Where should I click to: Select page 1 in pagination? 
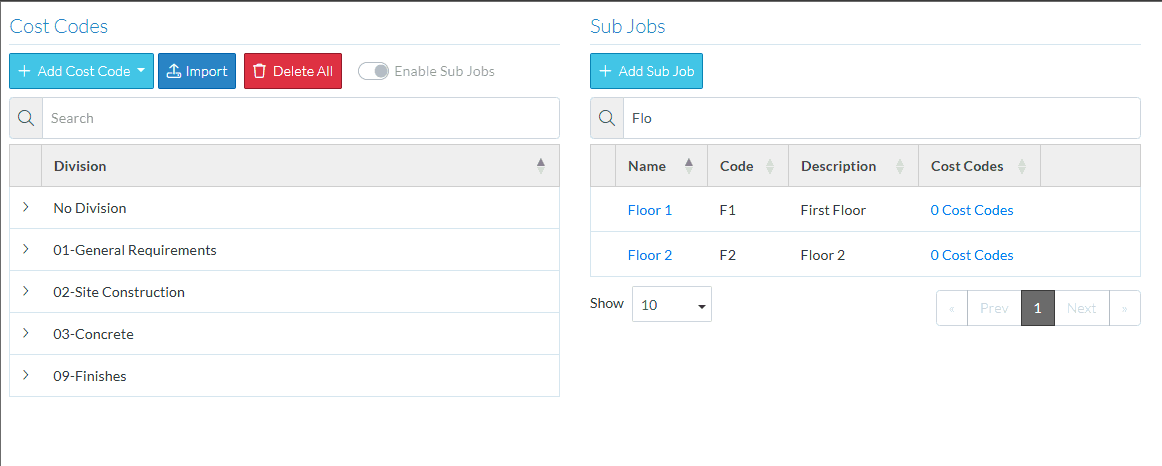point(1038,308)
